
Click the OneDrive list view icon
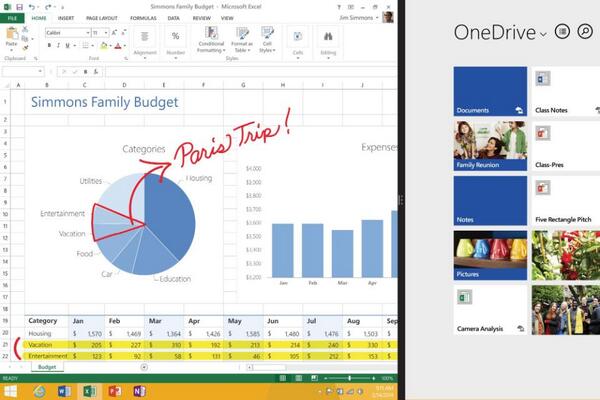click(562, 32)
